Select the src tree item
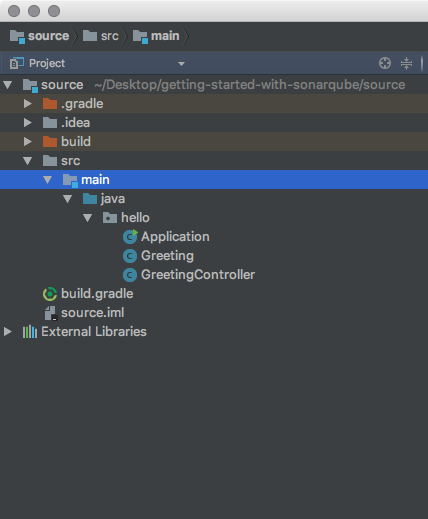This screenshot has width=428, height=519. click(214, 161)
